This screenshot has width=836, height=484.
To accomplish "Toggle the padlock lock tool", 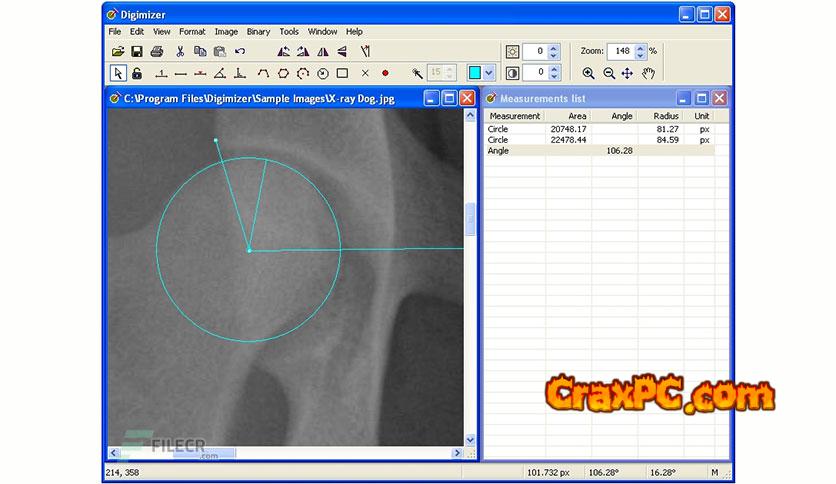I will [136, 73].
